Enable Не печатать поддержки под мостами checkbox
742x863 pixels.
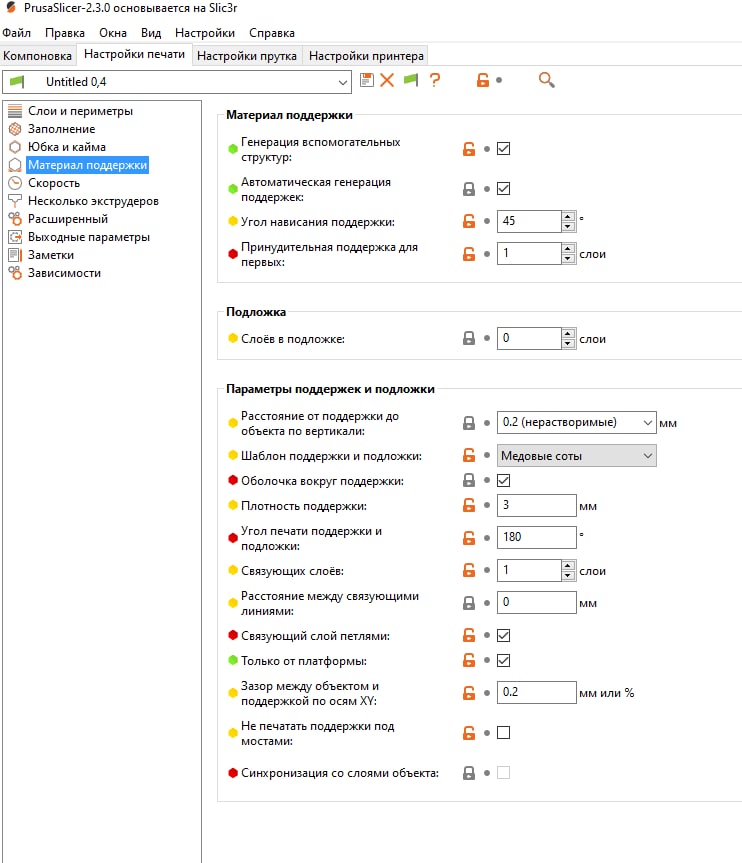pyautogui.click(x=503, y=733)
